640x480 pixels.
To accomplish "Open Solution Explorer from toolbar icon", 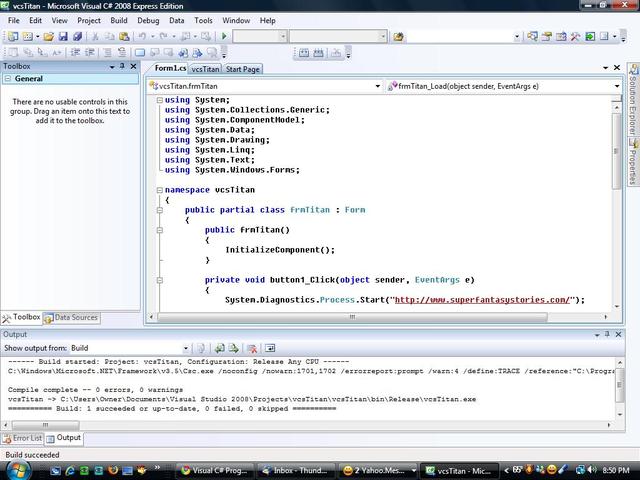I will 532,36.
